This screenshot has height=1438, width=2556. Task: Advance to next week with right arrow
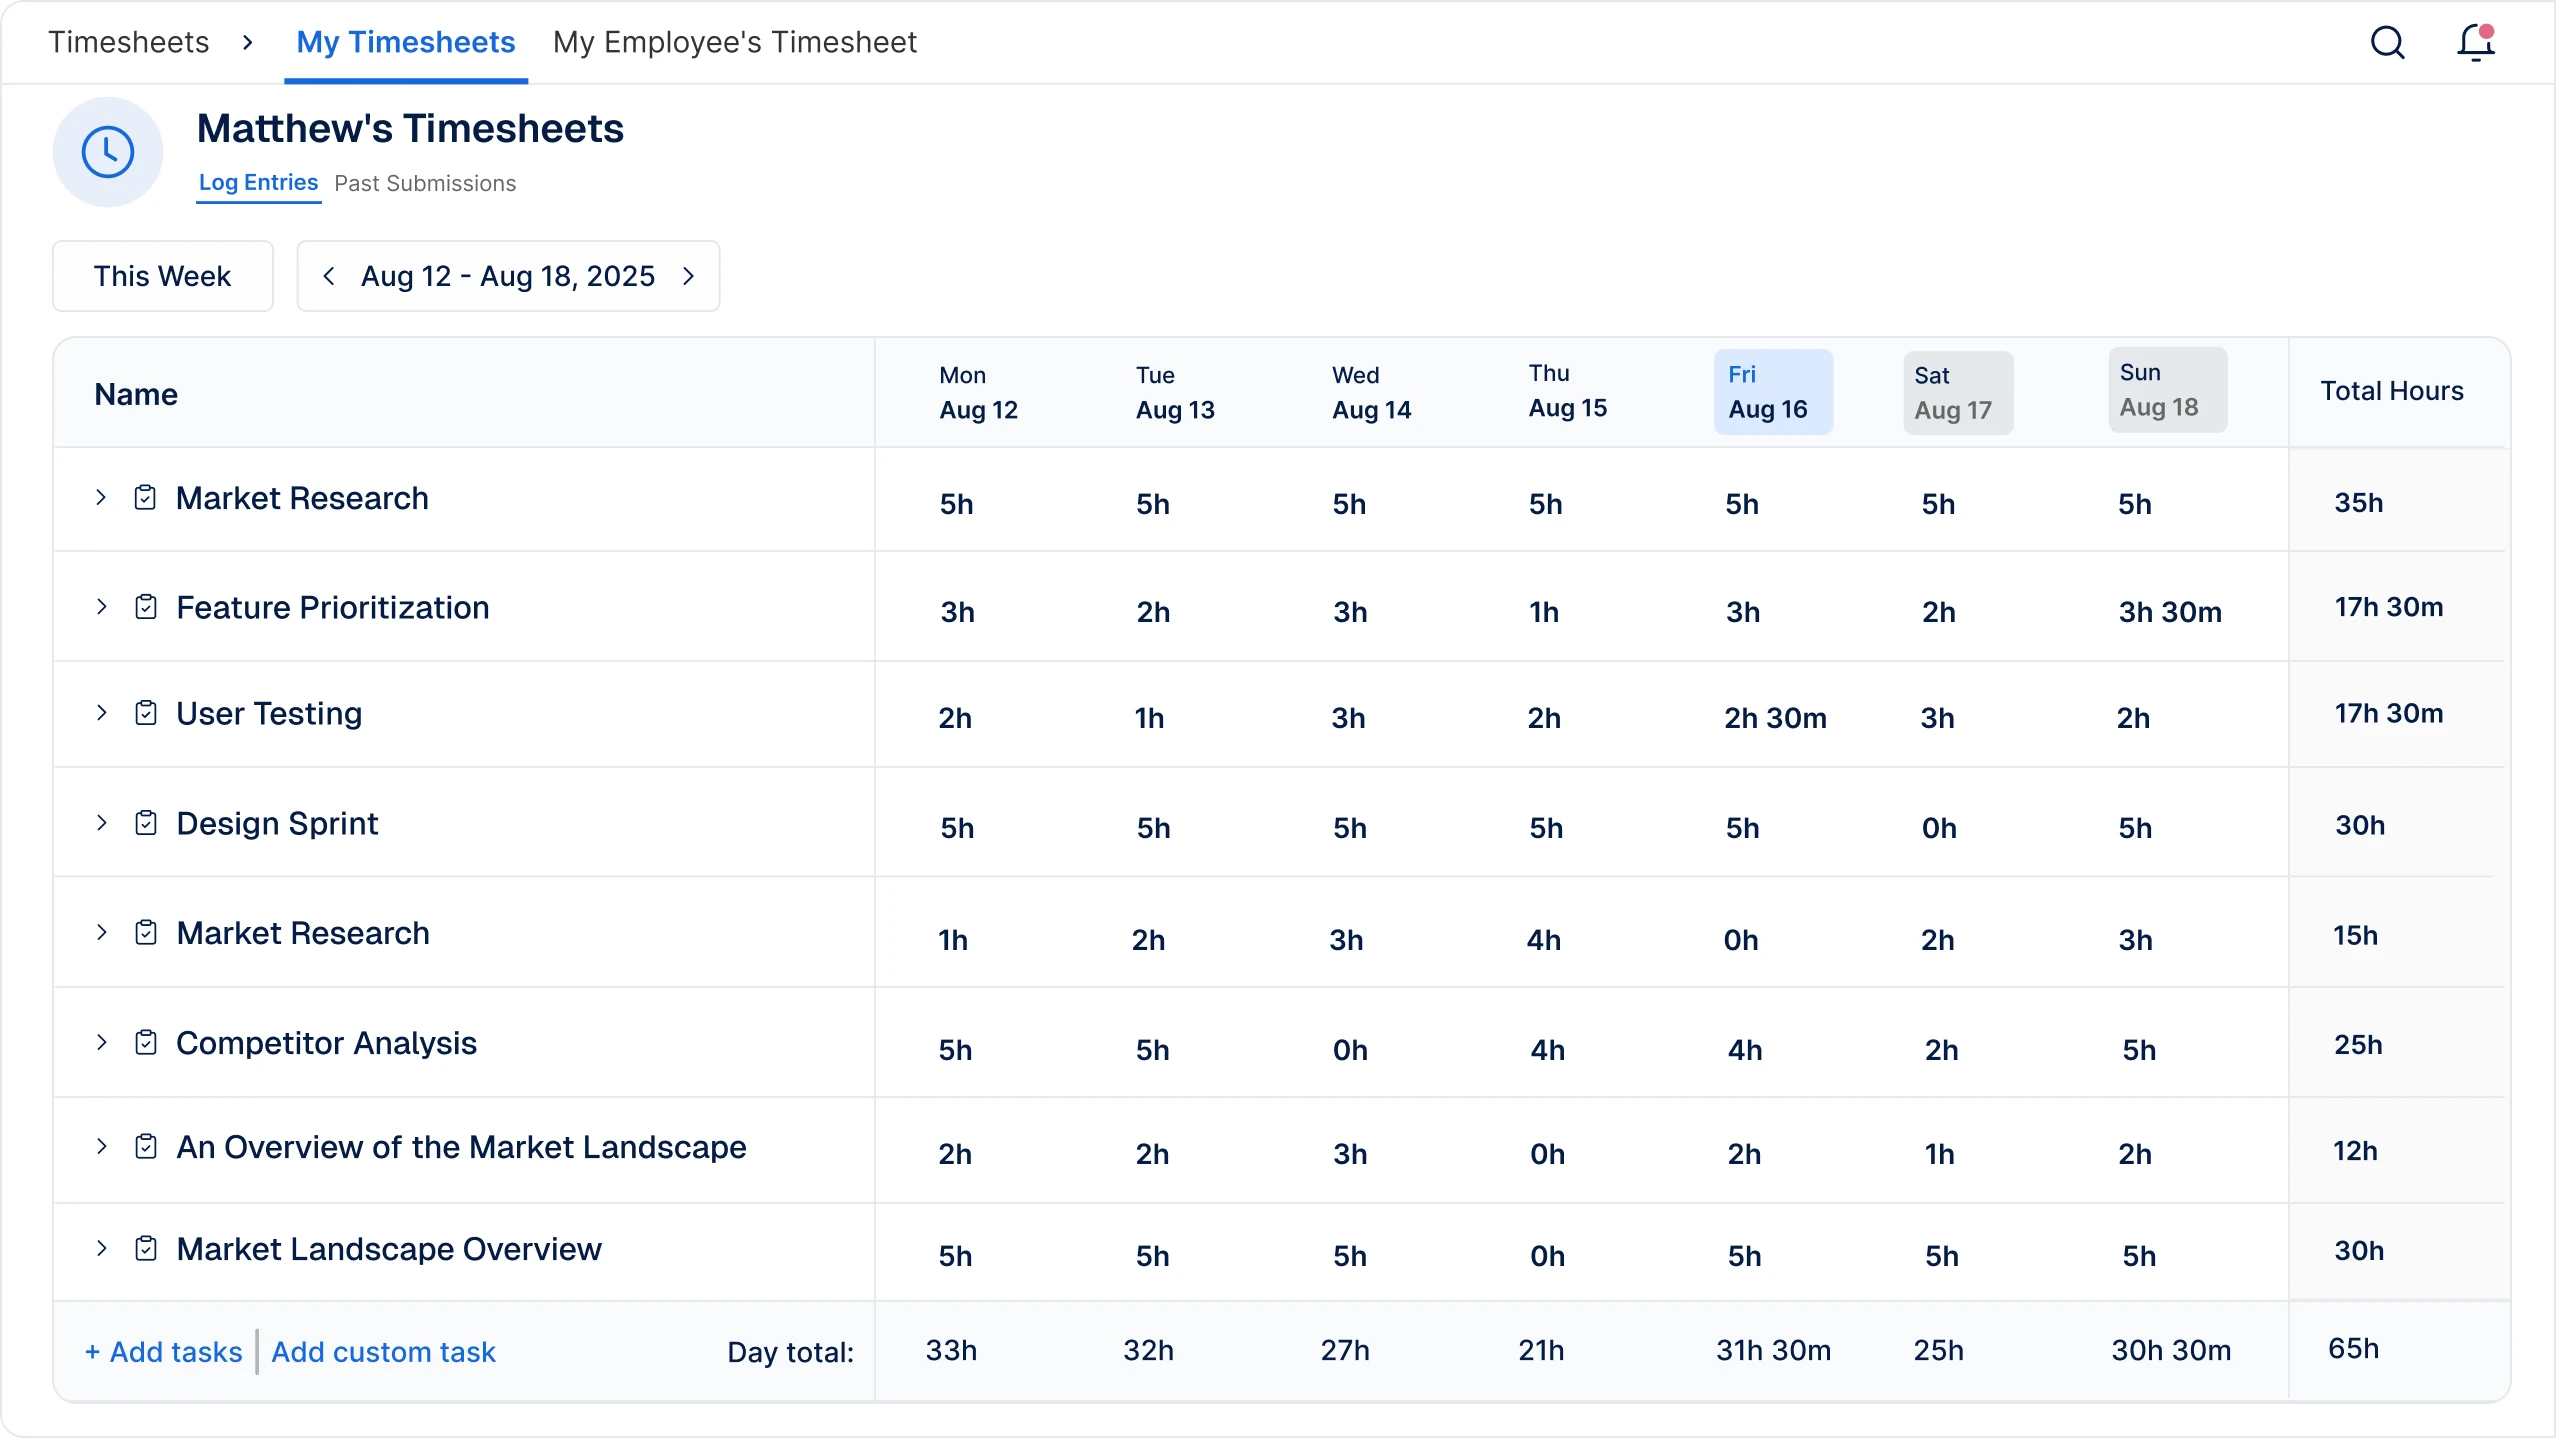(689, 276)
